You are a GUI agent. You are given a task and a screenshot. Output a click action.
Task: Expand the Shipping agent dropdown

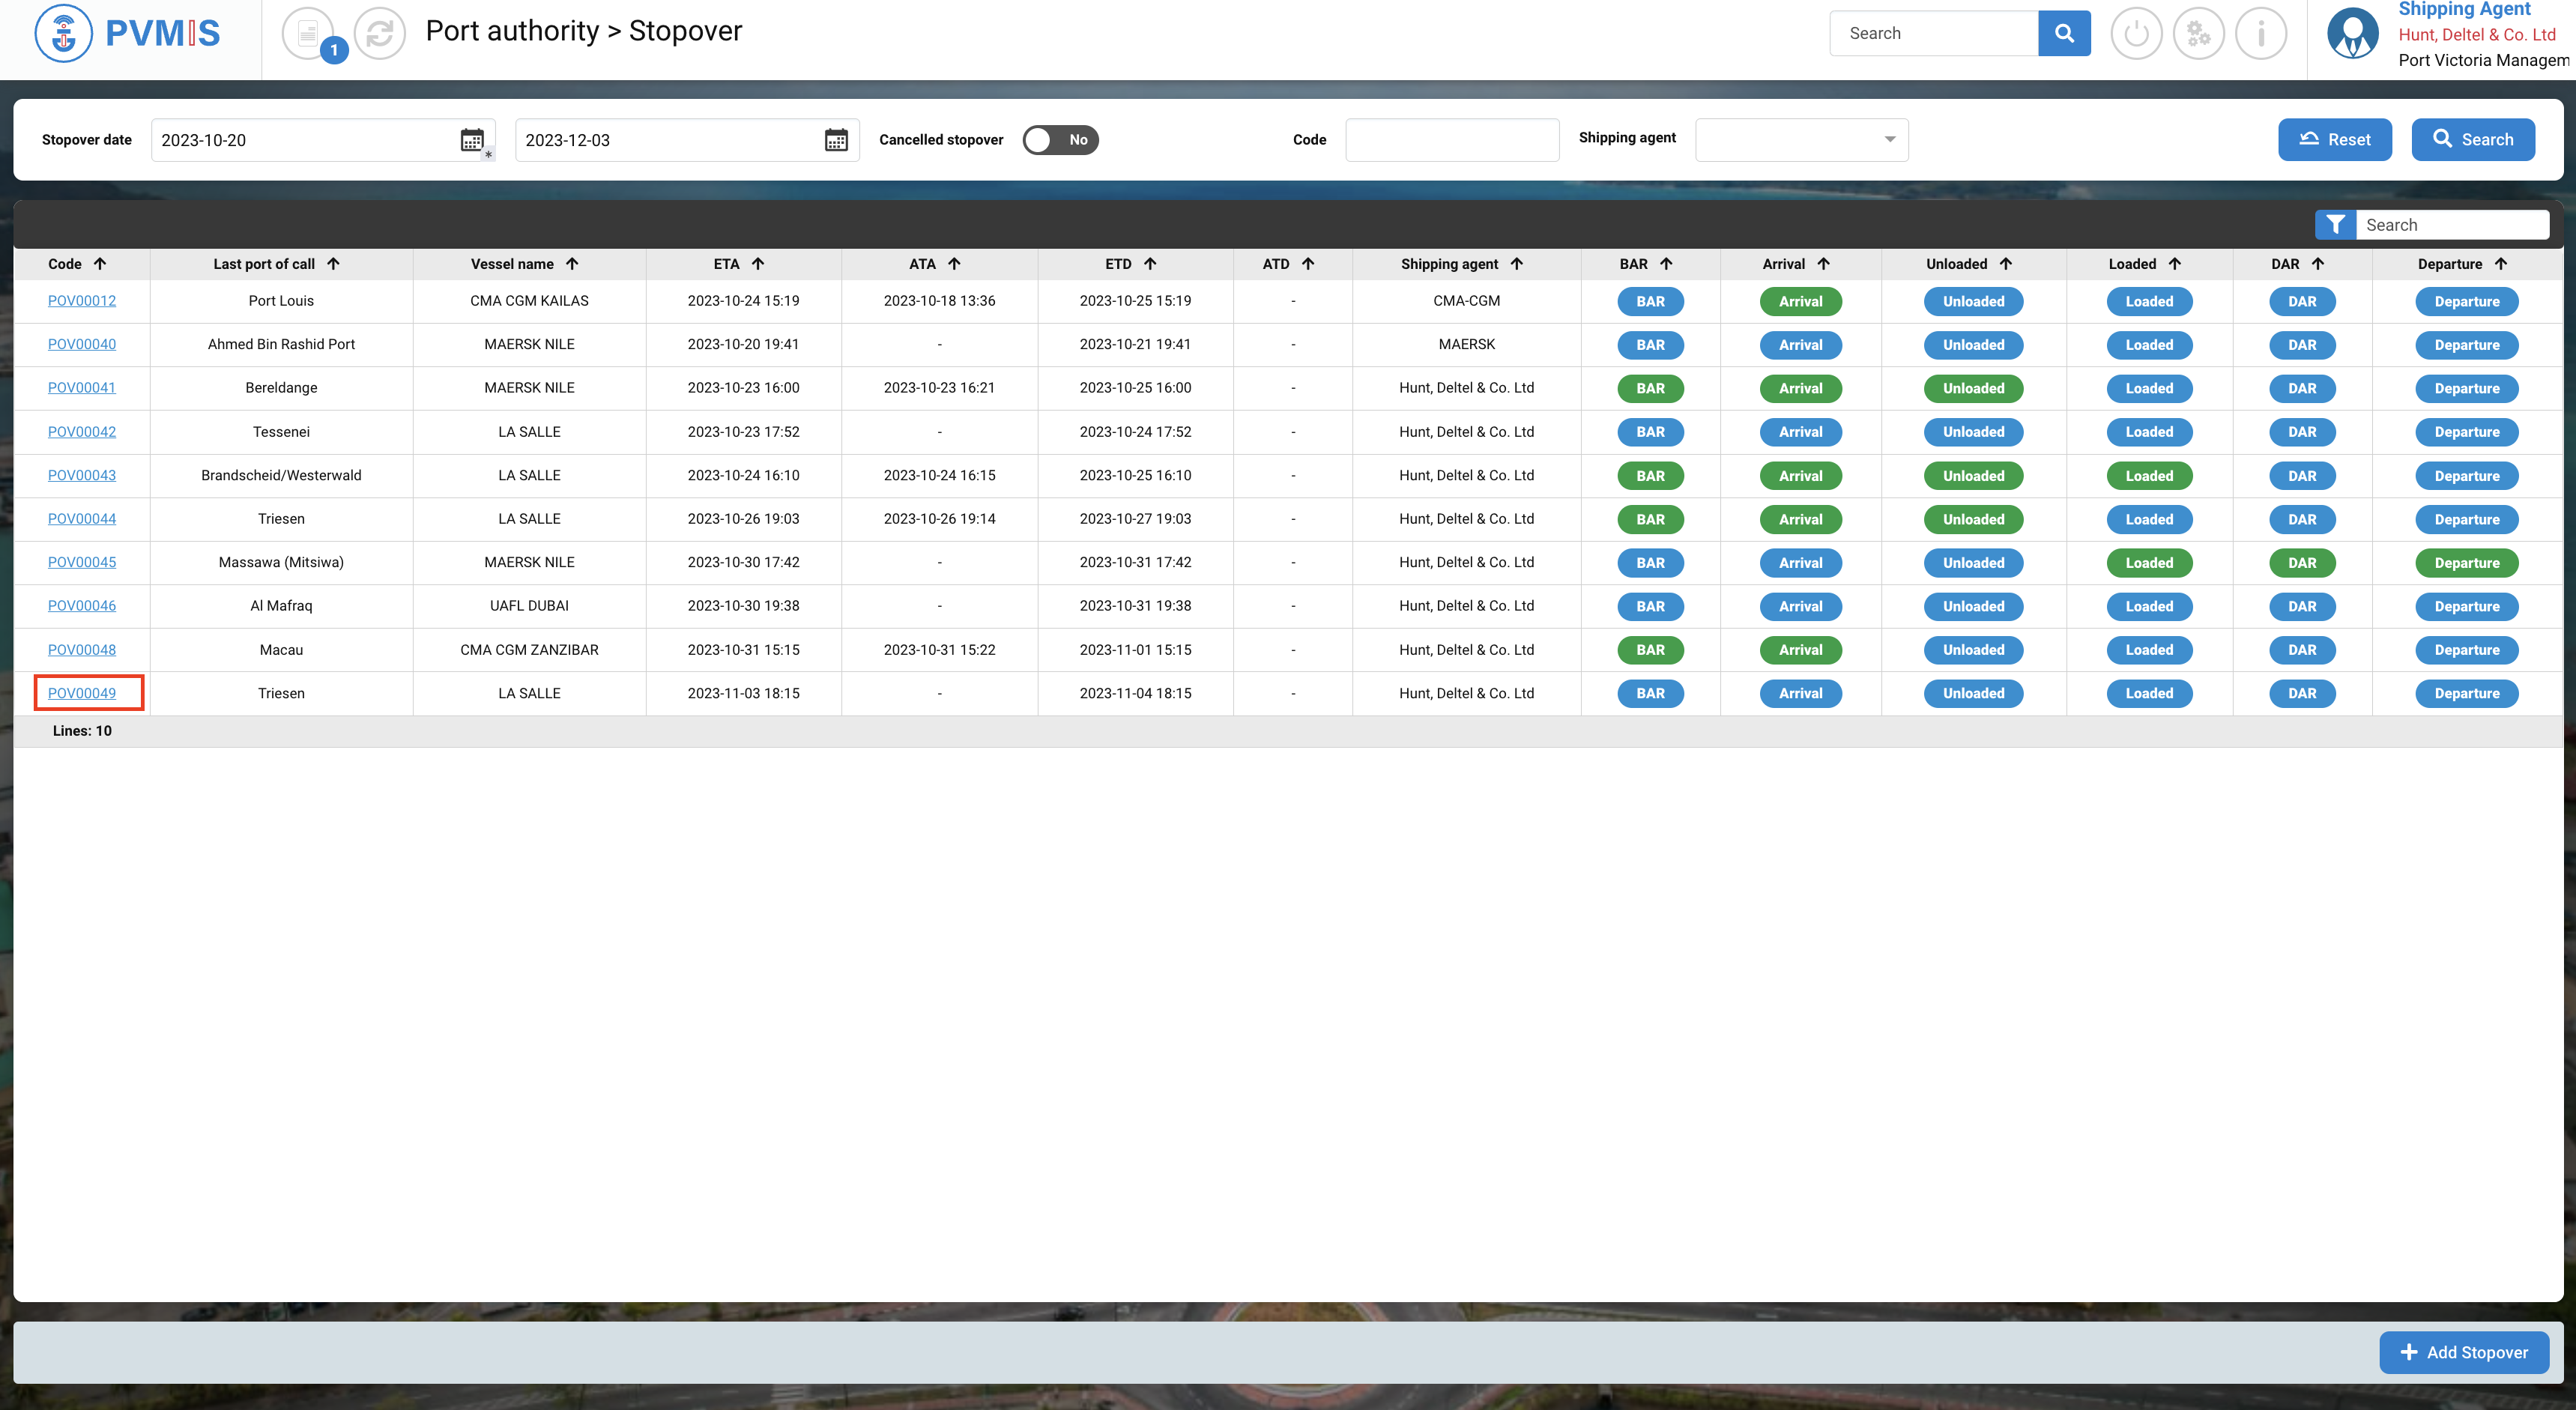click(x=1801, y=140)
